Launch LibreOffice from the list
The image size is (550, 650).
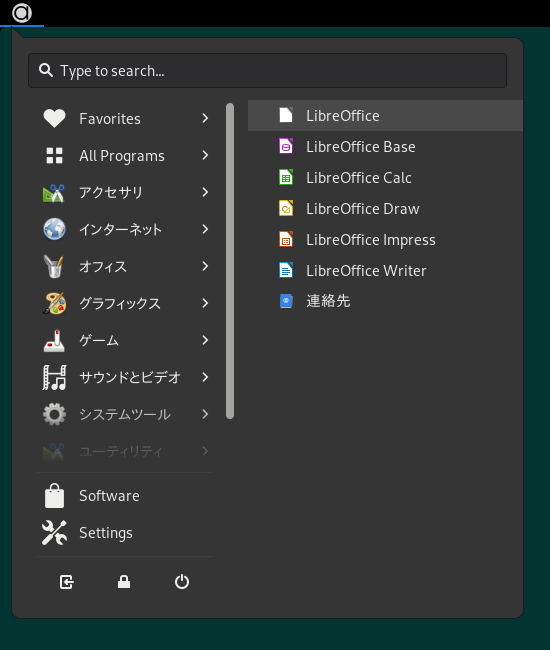point(385,115)
